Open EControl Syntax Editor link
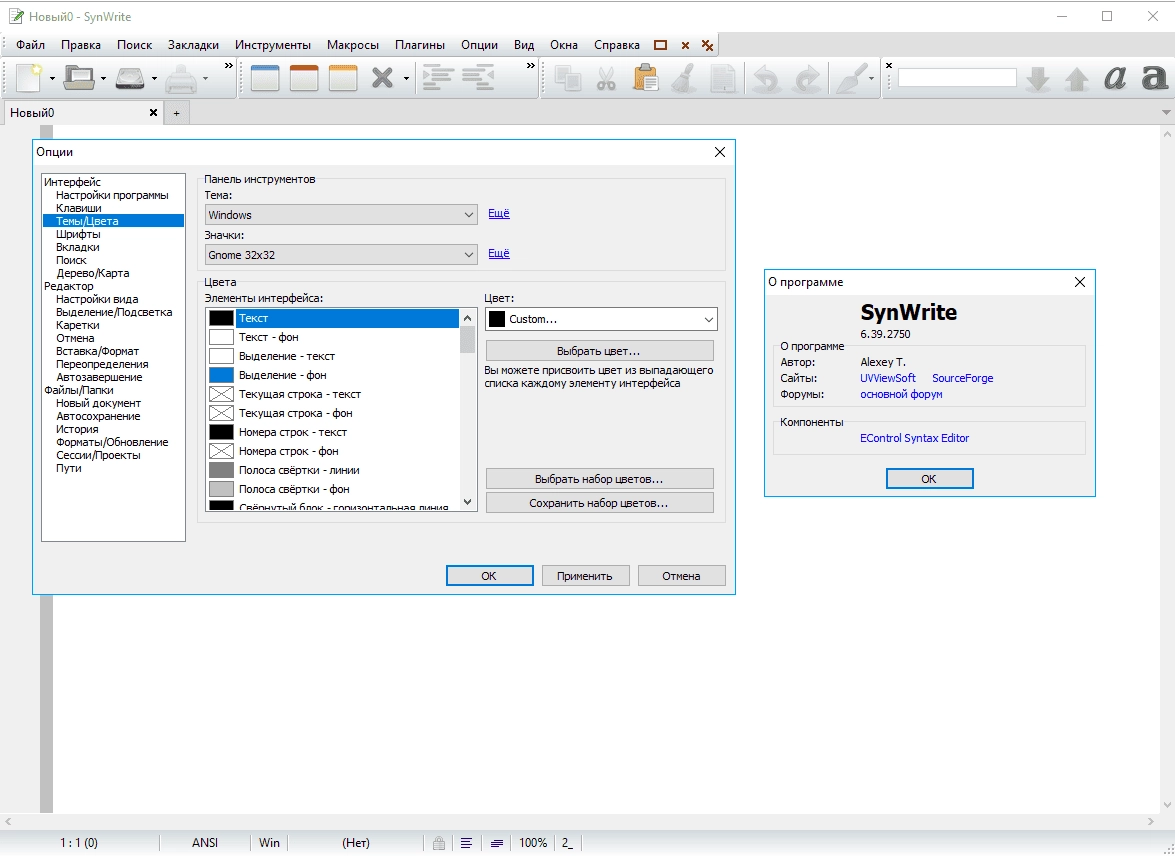The height and width of the screenshot is (856, 1175). (x=914, y=438)
